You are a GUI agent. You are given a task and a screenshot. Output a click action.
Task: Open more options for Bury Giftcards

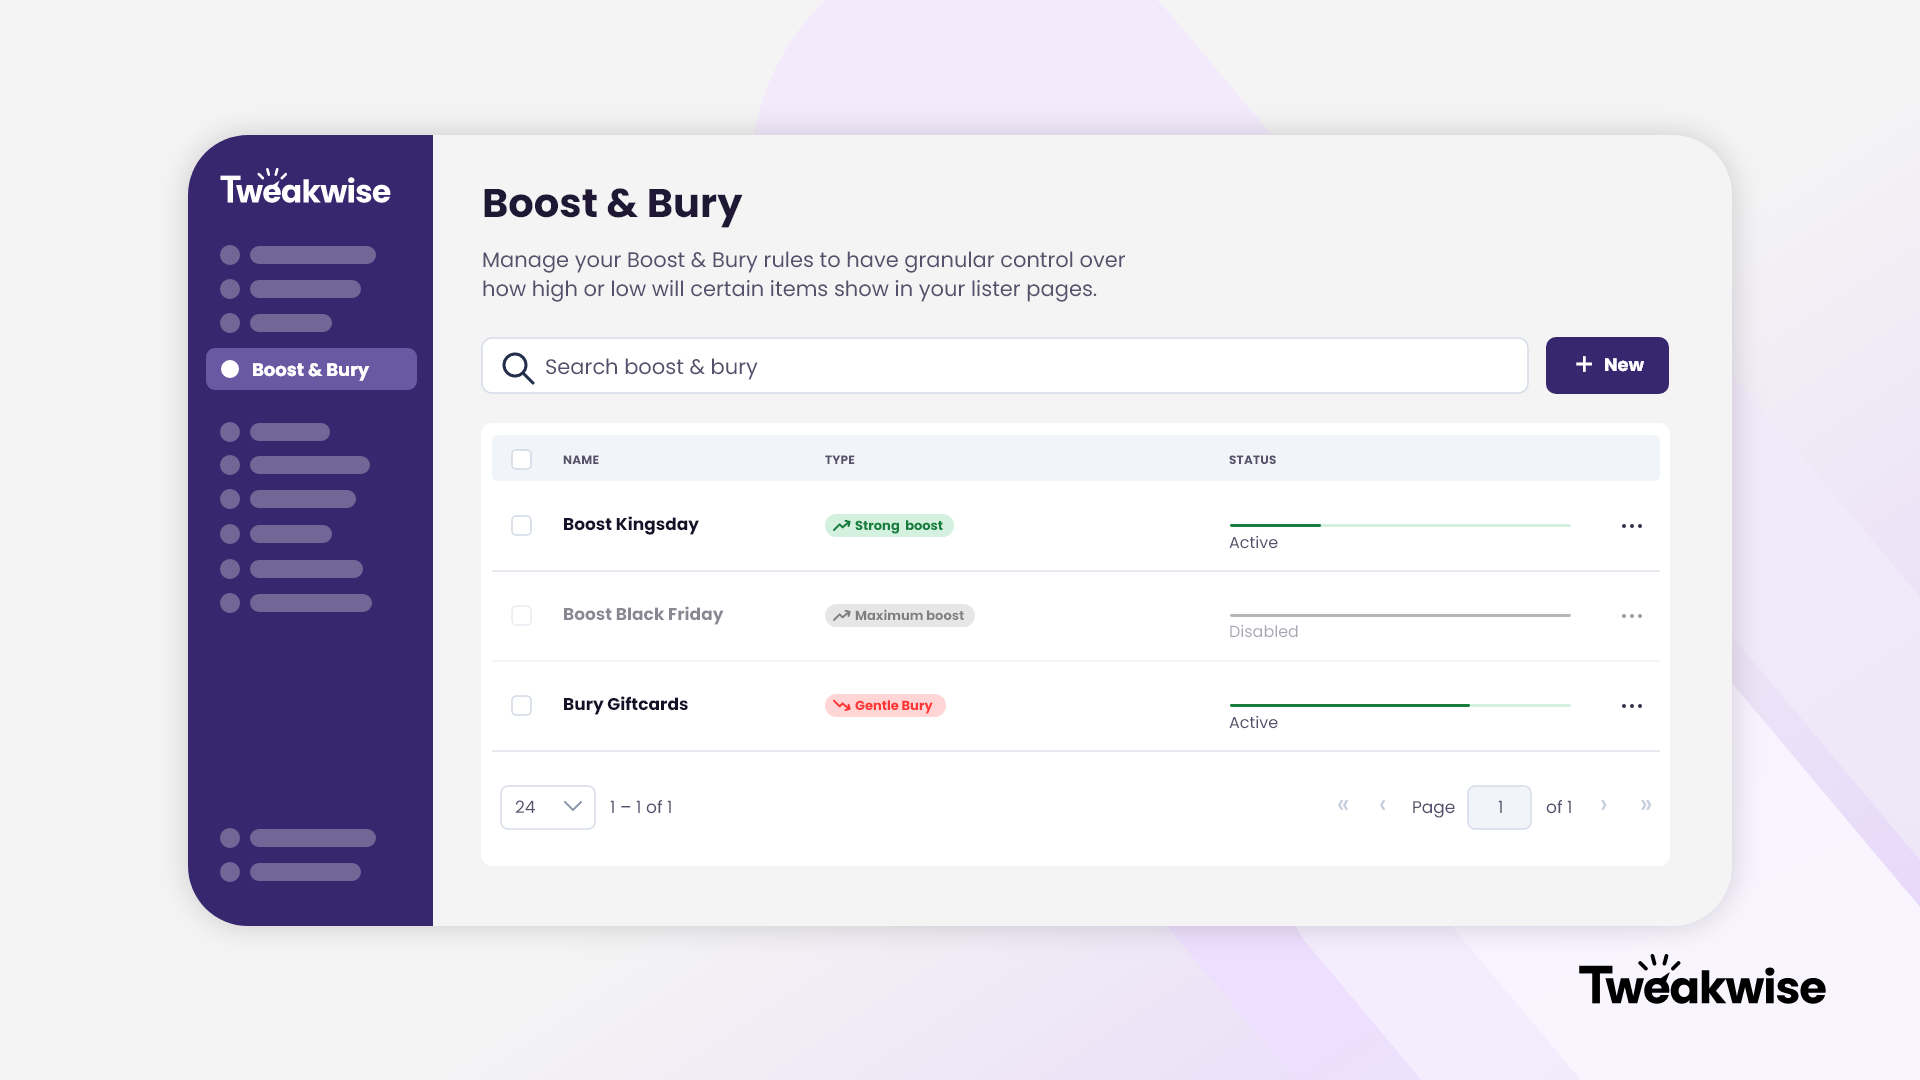tap(1632, 706)
